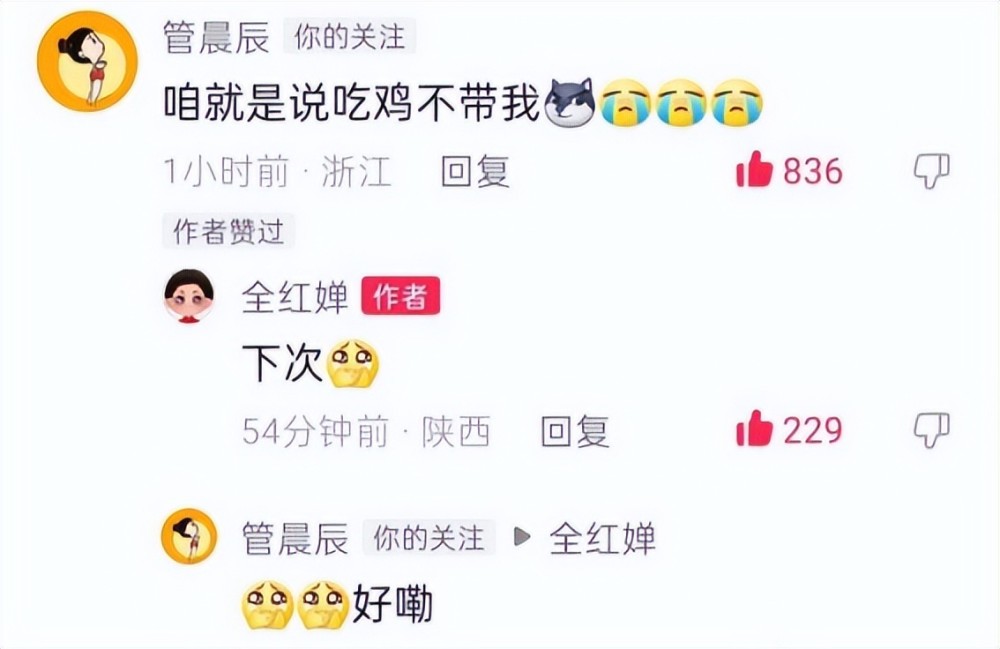The width and height of the screenshot is (1000, 649).
Task: Open the mentioned 全红婵 after reply arrow
Action: [x=603, y=538]
